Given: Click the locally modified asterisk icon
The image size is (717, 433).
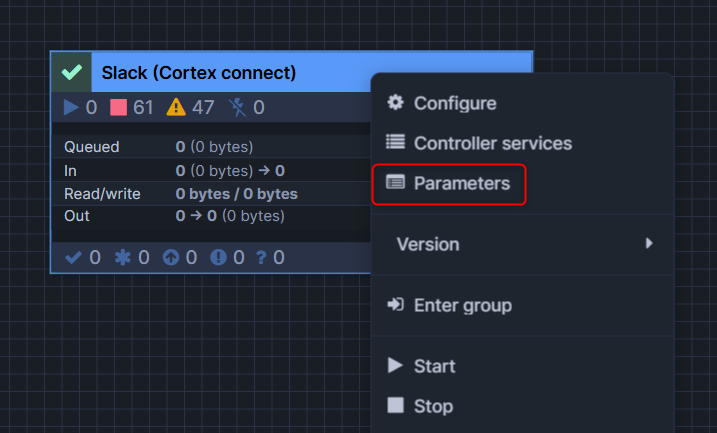Looking at the screenshot, I should coord(122,257).
